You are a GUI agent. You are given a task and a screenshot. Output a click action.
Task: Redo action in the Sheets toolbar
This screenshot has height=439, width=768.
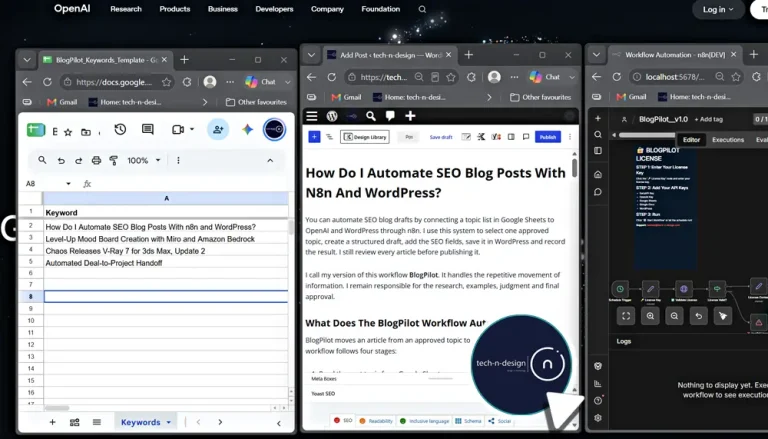click(x=78, y=161)
